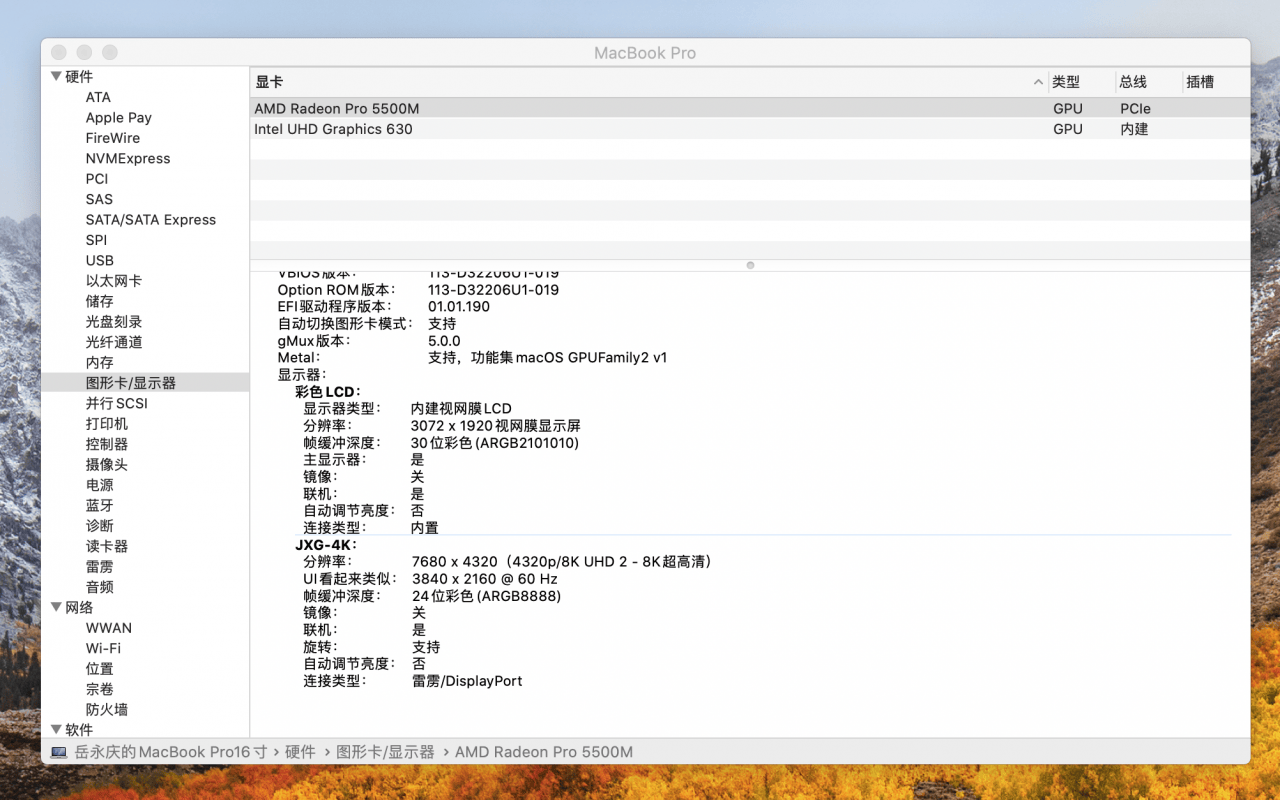Click the 彩色LCD display heading
1280x800 pixels.
coord(327,392)
